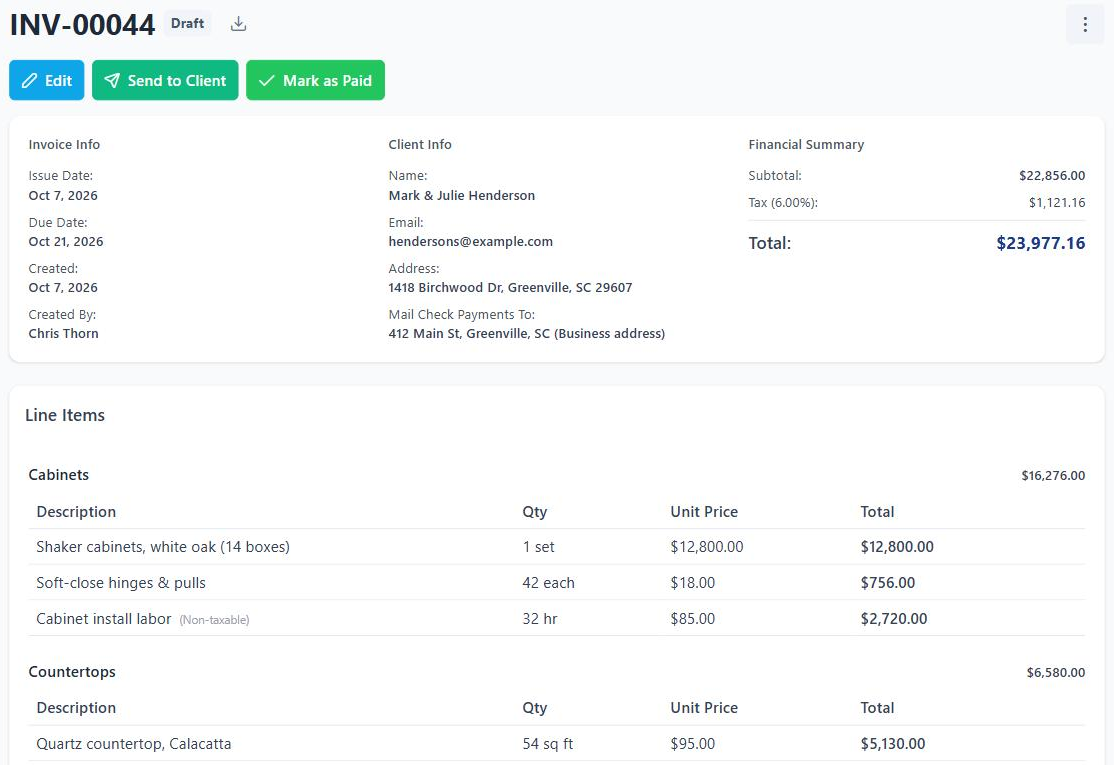Click the Cabinets section heading
Screen dimensions: 1114x765
(x=59, y=474)
